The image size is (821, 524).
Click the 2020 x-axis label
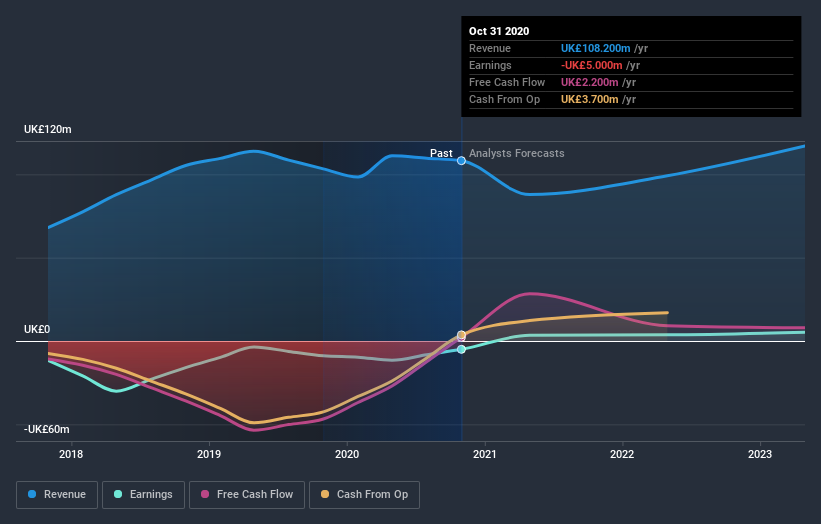[x=347, y=454]
